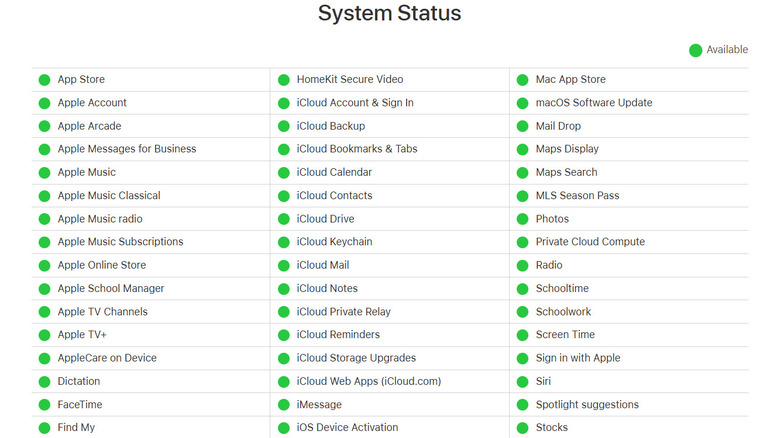The width and height of the screenshot is (780, 438).
Task: Select the Find My service name
Action: tap(76, 428)
